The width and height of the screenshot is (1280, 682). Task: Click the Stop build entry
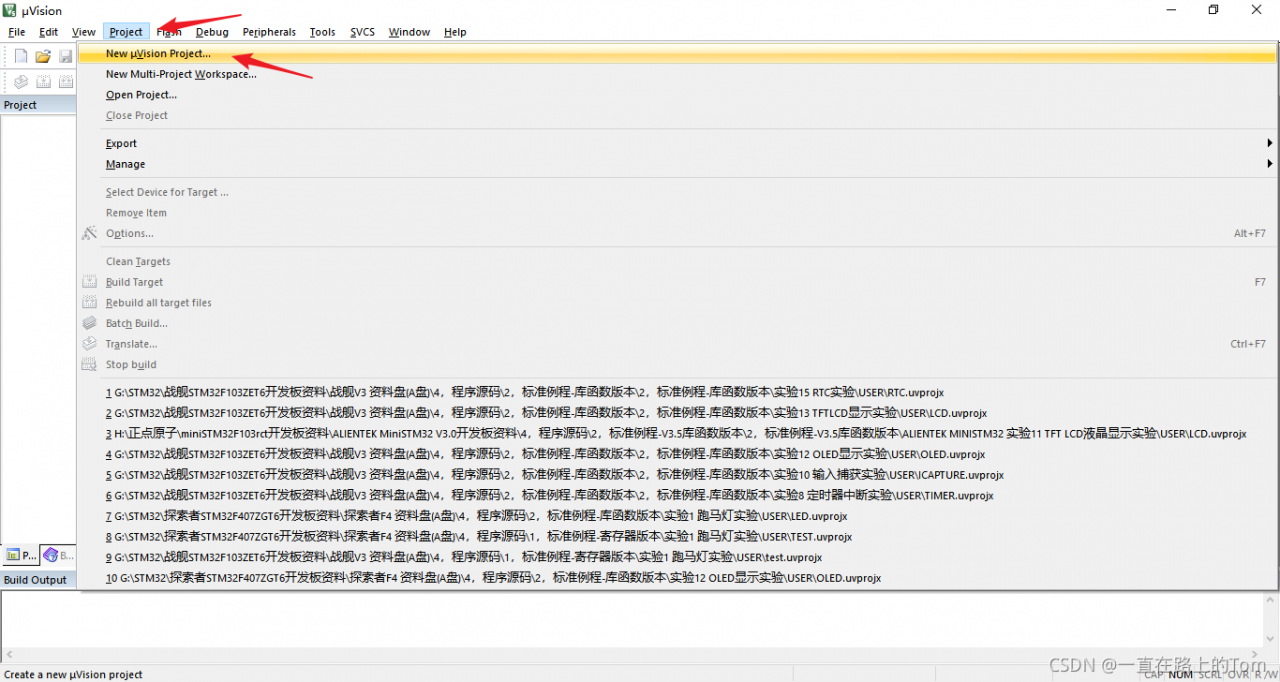(677, 365)
